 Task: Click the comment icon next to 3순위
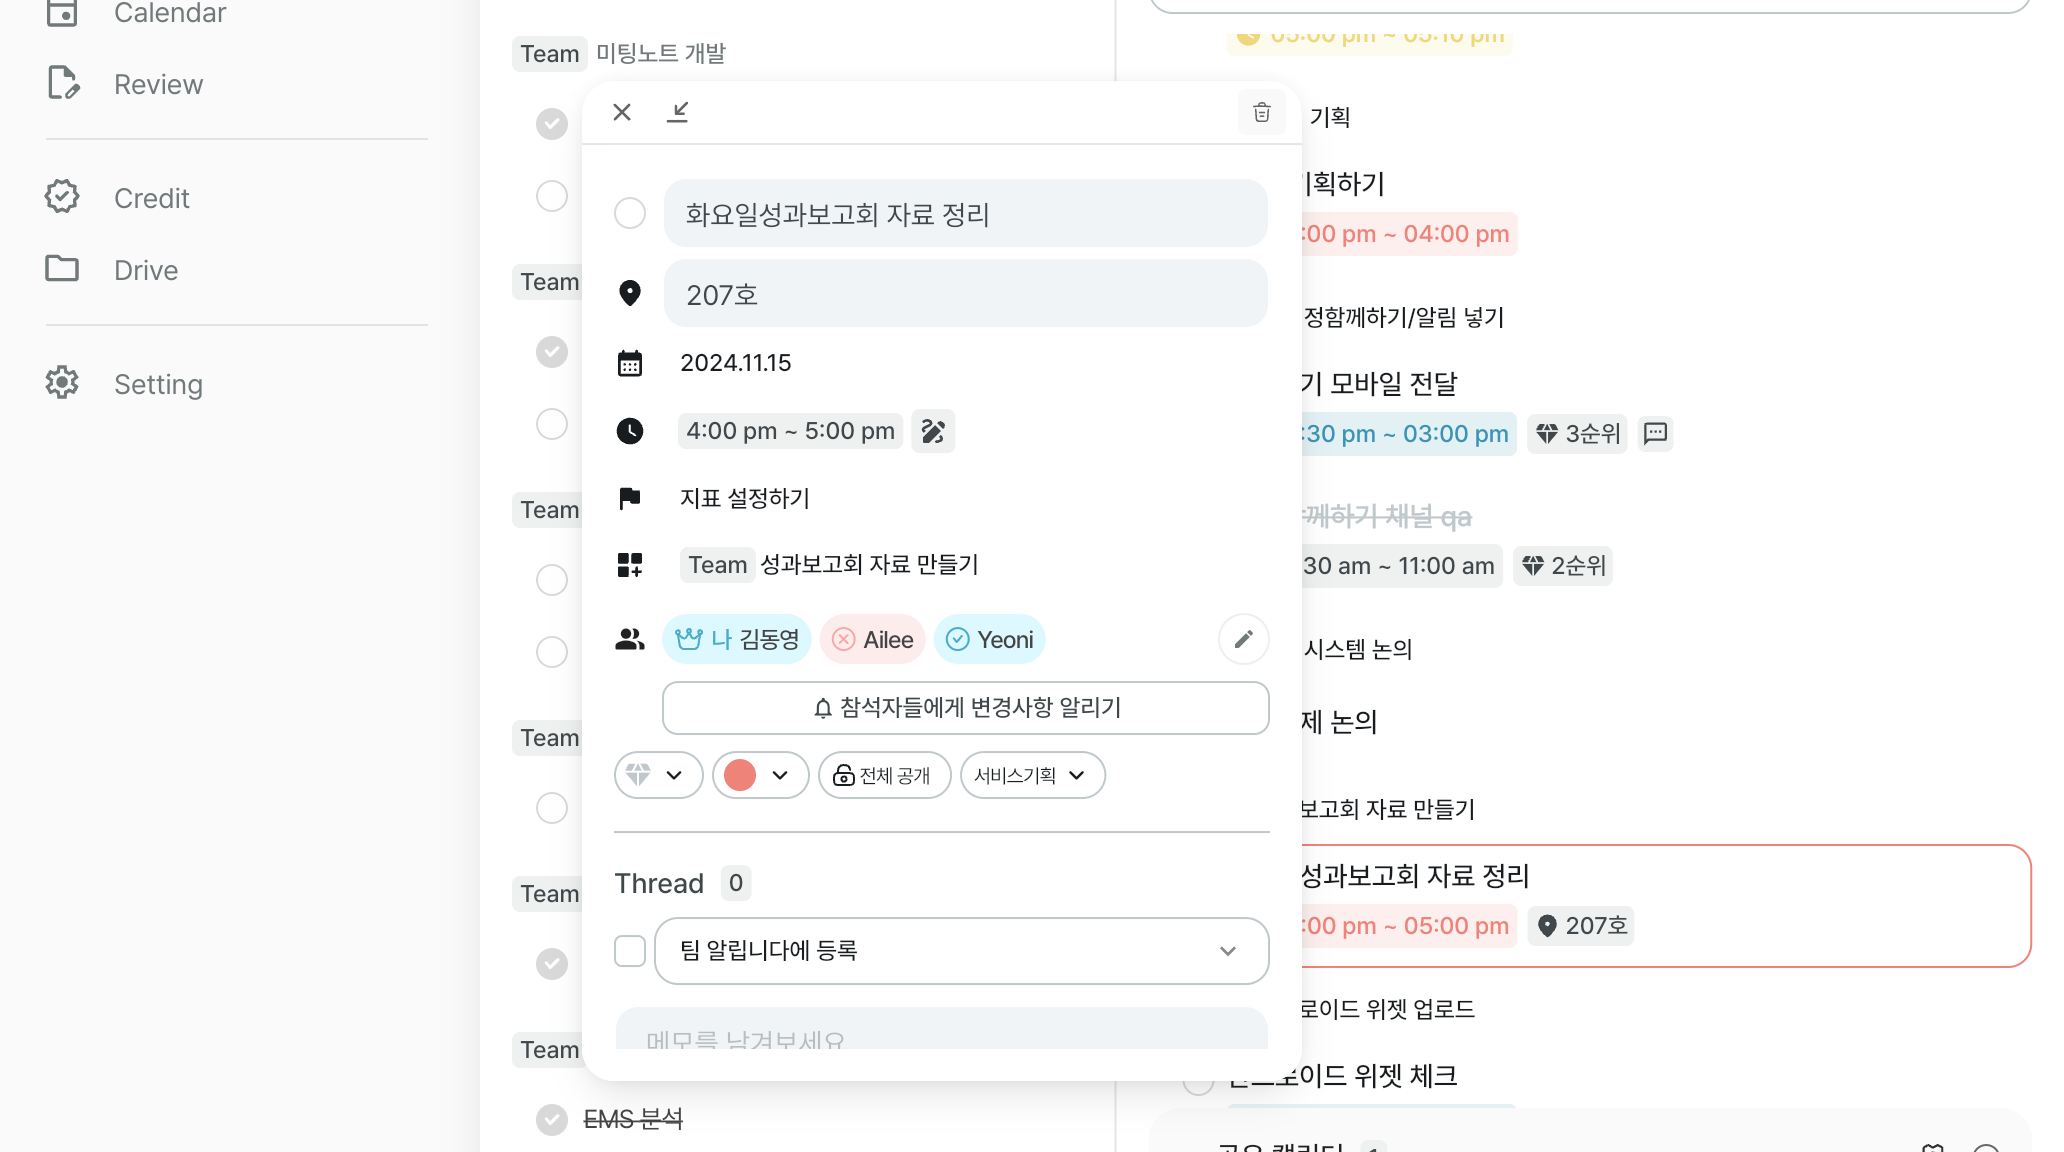tap(1656, 433)
